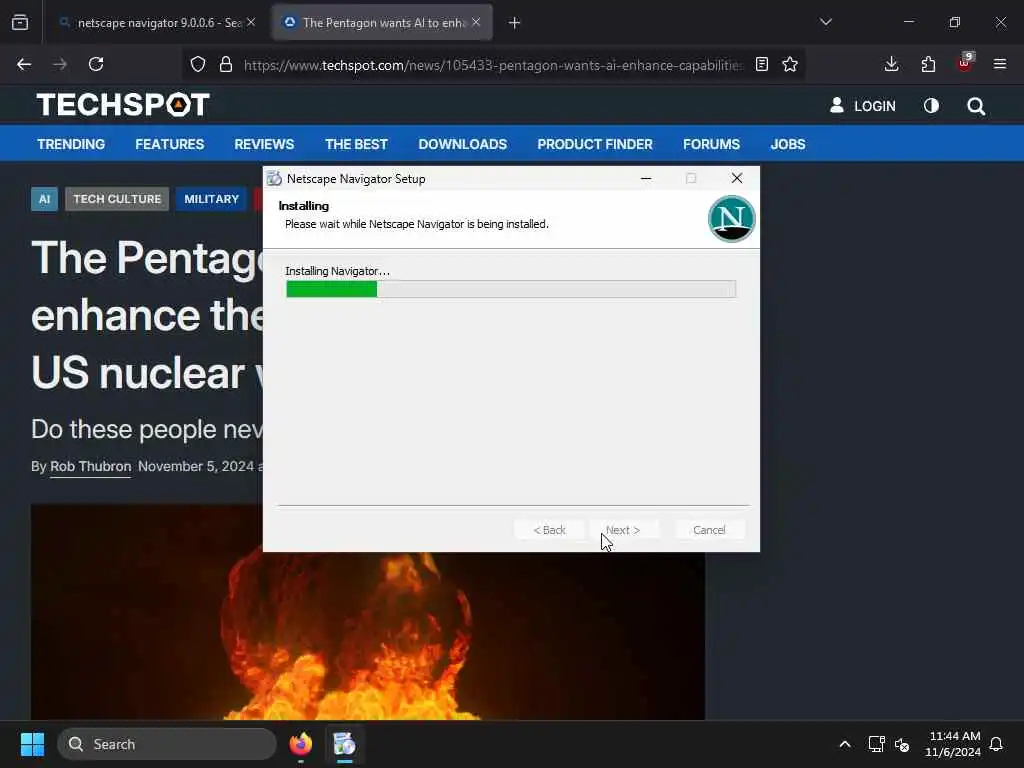Click the Netscape installer taskbar icon
This screenshot has height=768, width=1024.
point(344,744)
